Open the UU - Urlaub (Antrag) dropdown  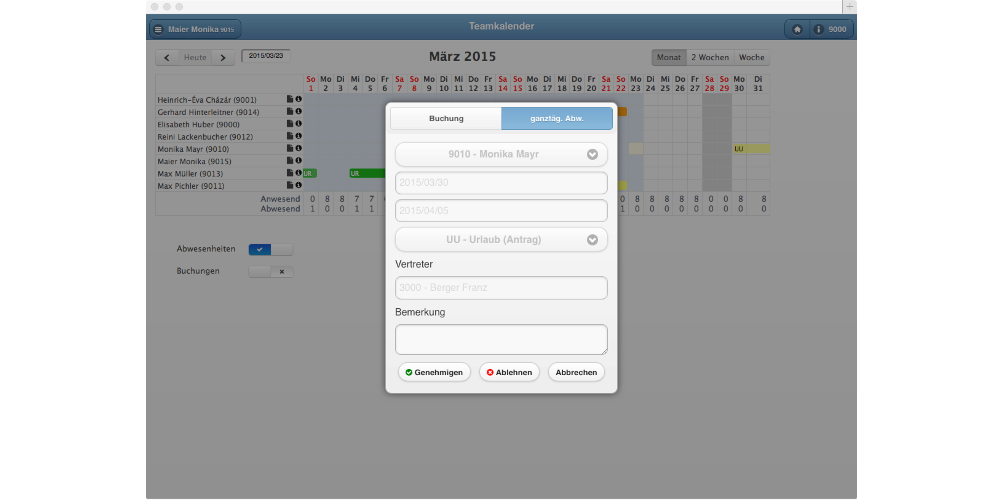coord(501,240)
